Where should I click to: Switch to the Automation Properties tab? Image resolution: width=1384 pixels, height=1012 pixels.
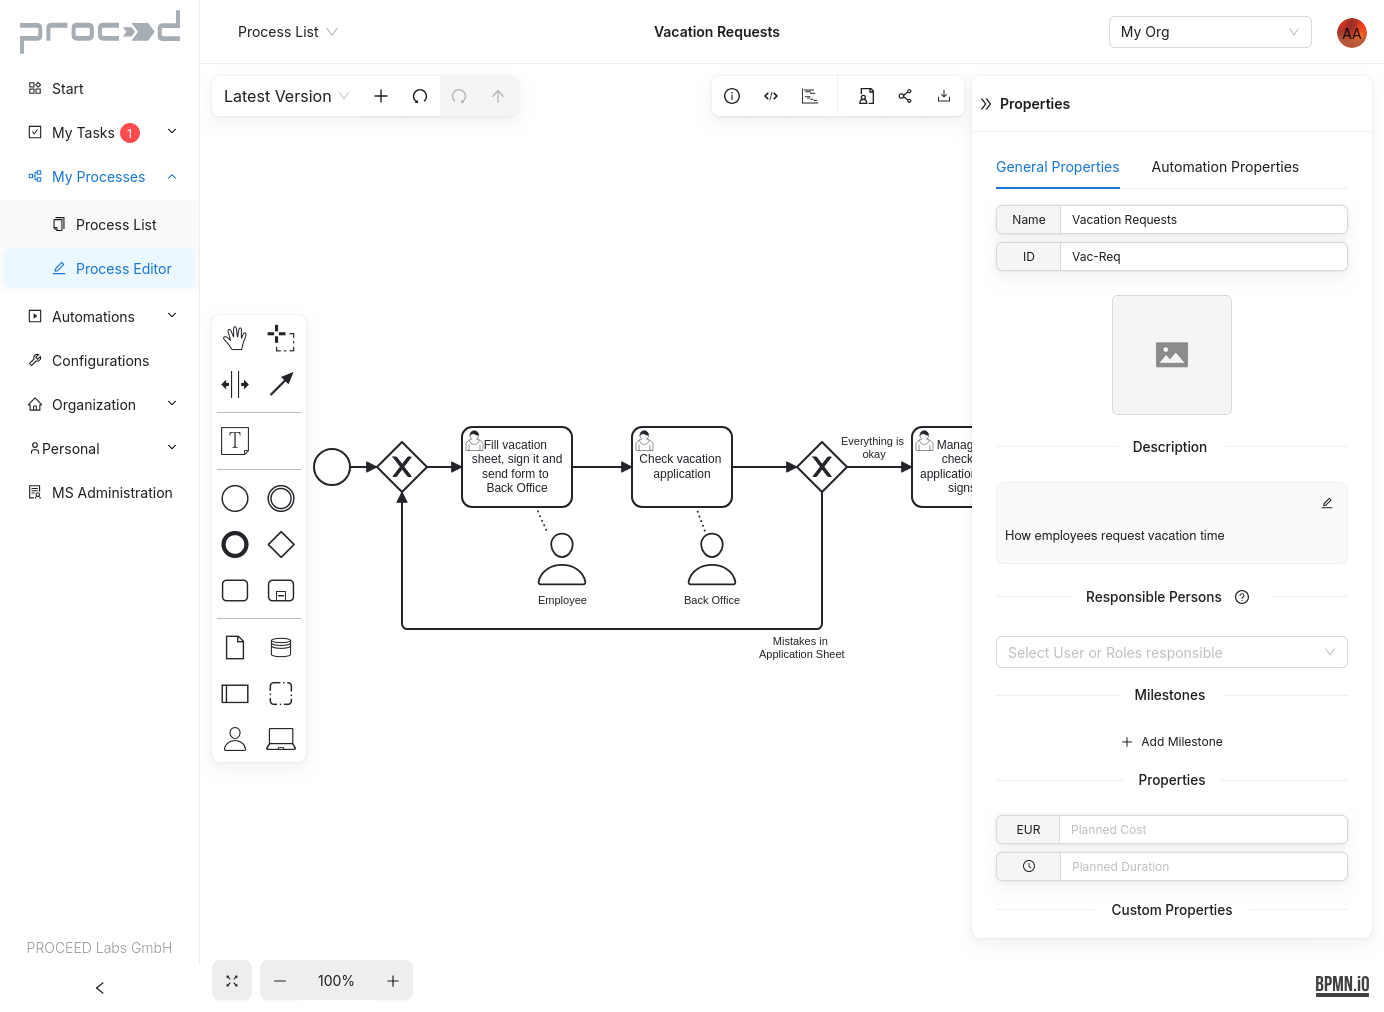click(1225, 167)
